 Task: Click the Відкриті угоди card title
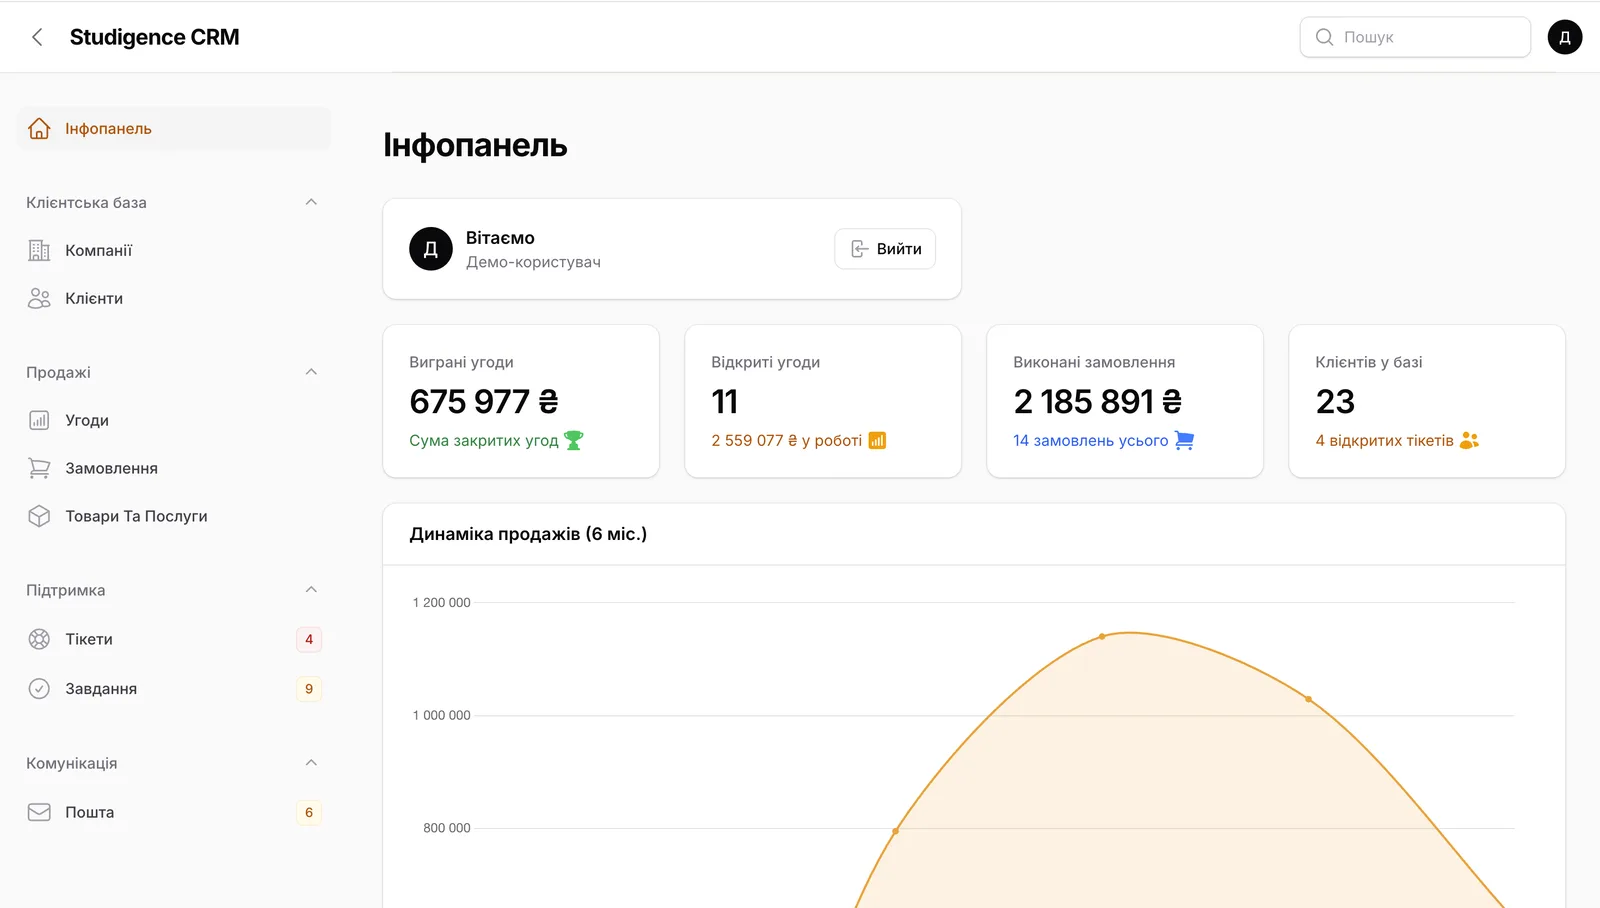pos(766,362)
